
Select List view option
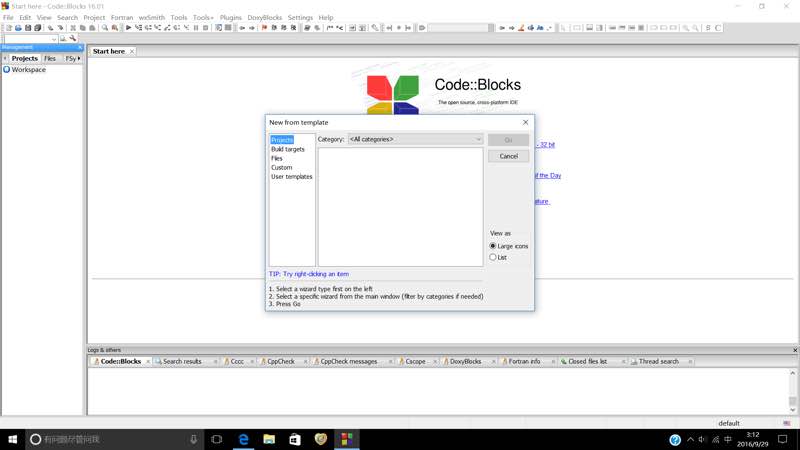pos(498,257)
